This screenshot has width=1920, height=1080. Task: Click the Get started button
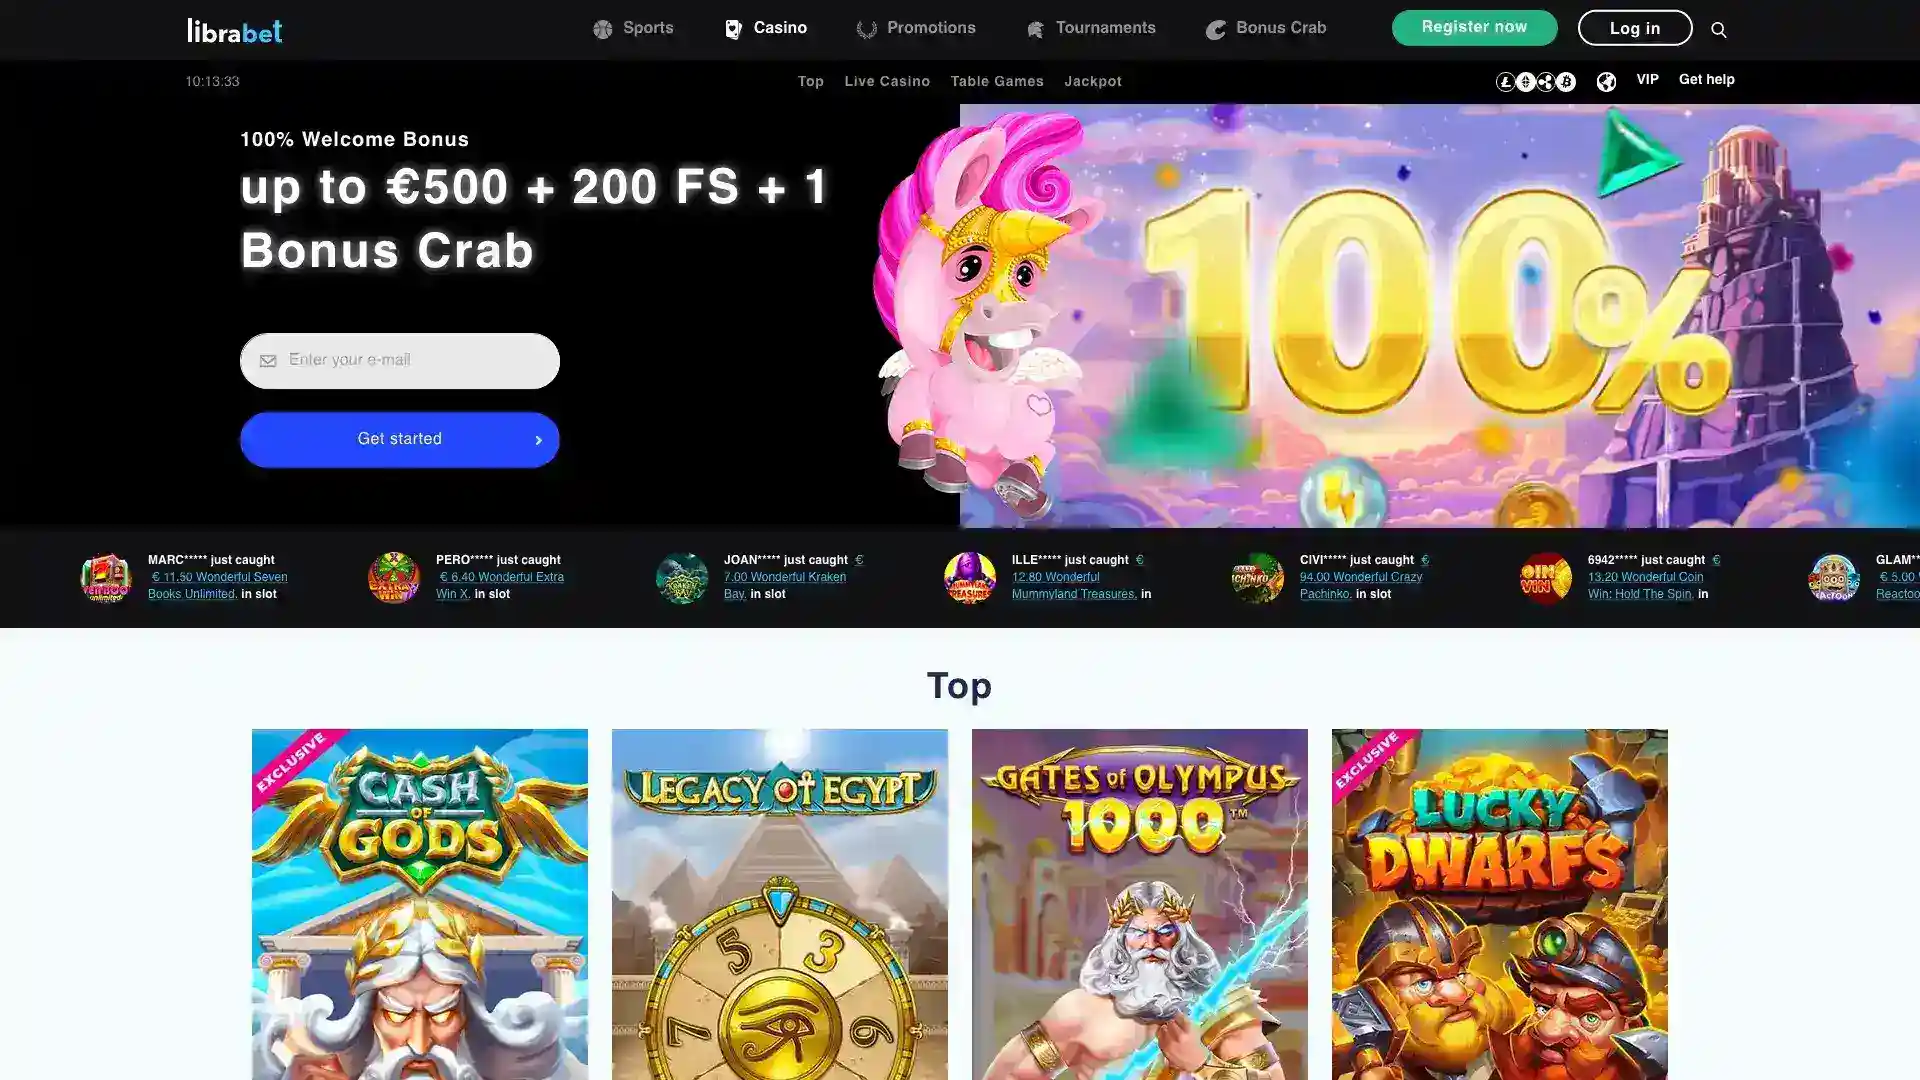[x=400, y=440]
